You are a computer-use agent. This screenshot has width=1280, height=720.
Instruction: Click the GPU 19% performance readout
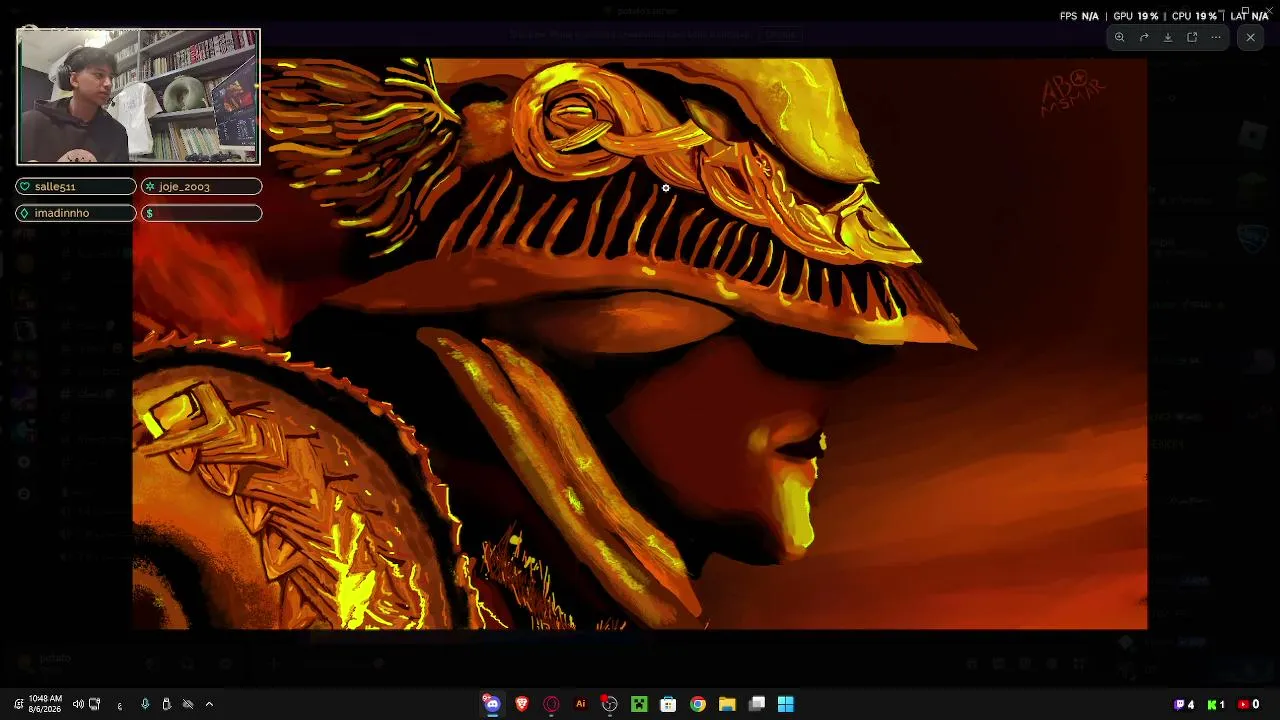[x=1136, y=16]
